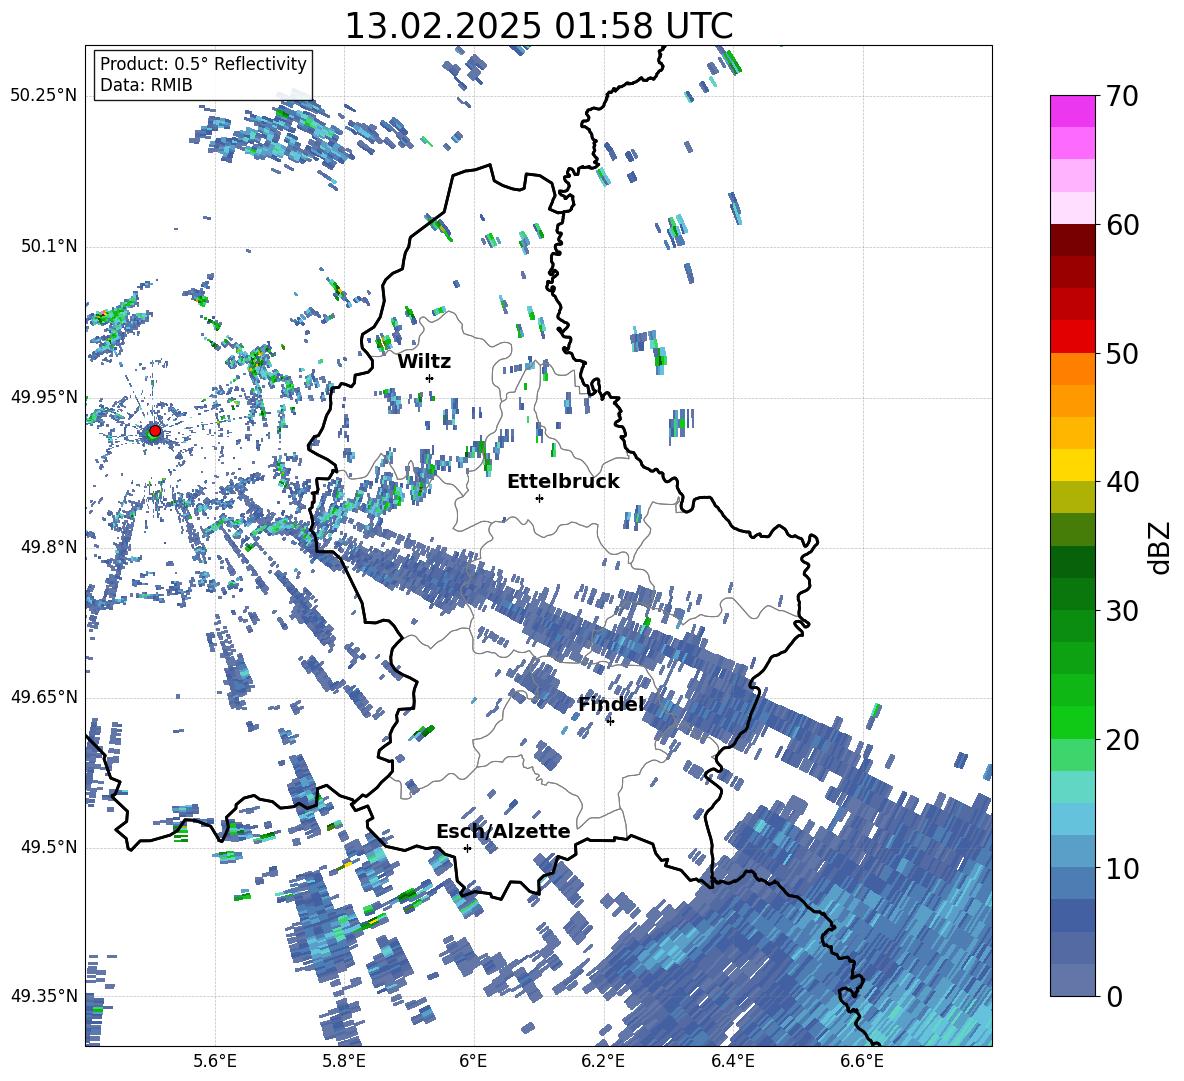This screenshot has height=1081, width=1184.
Task: Click the cross marker below Ettelbruck
Action: 539,498
